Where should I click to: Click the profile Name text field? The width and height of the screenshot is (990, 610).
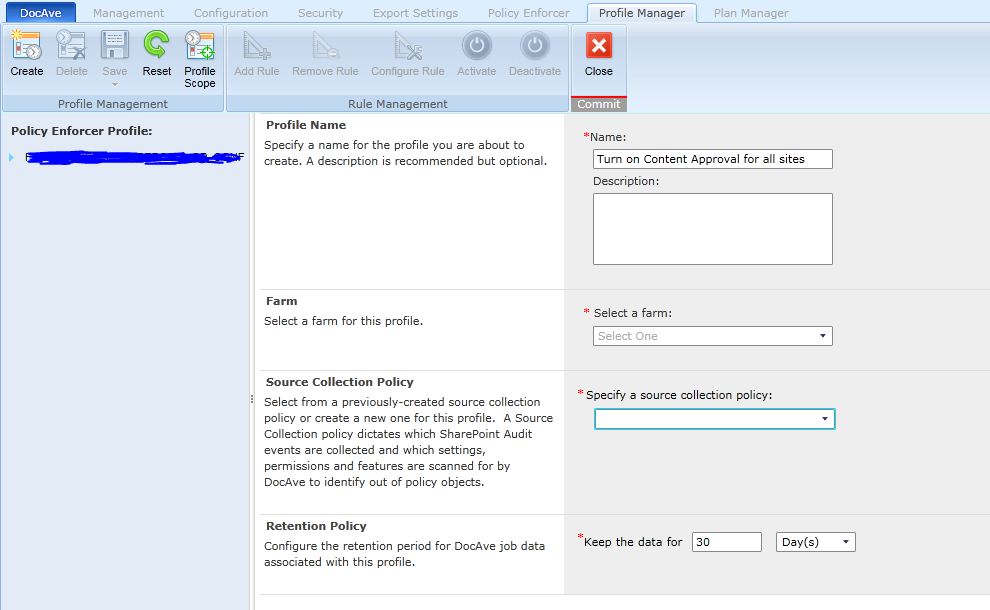point(712,159)
